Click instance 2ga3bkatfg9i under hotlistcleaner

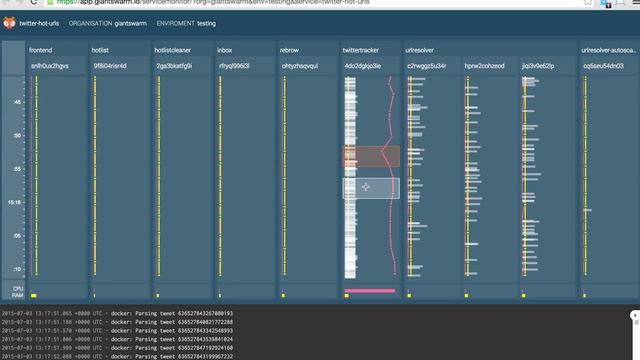174,66
